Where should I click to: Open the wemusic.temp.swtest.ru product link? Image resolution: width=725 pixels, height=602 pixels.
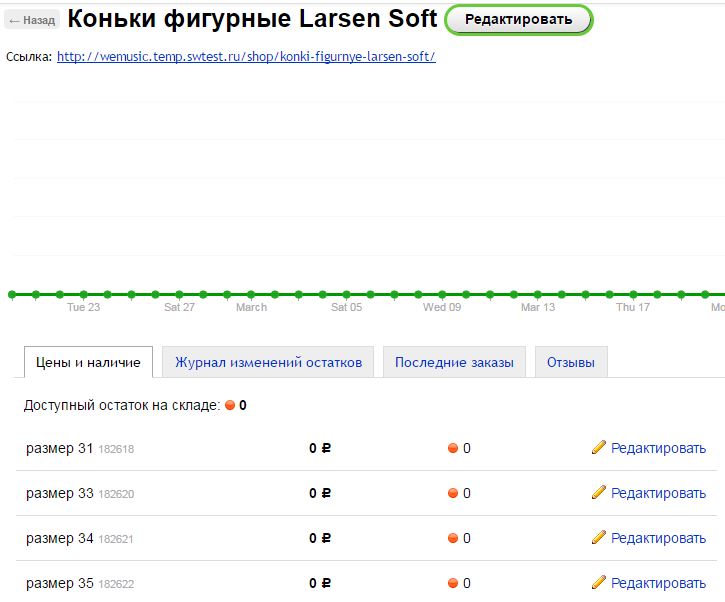click(246, 56)
